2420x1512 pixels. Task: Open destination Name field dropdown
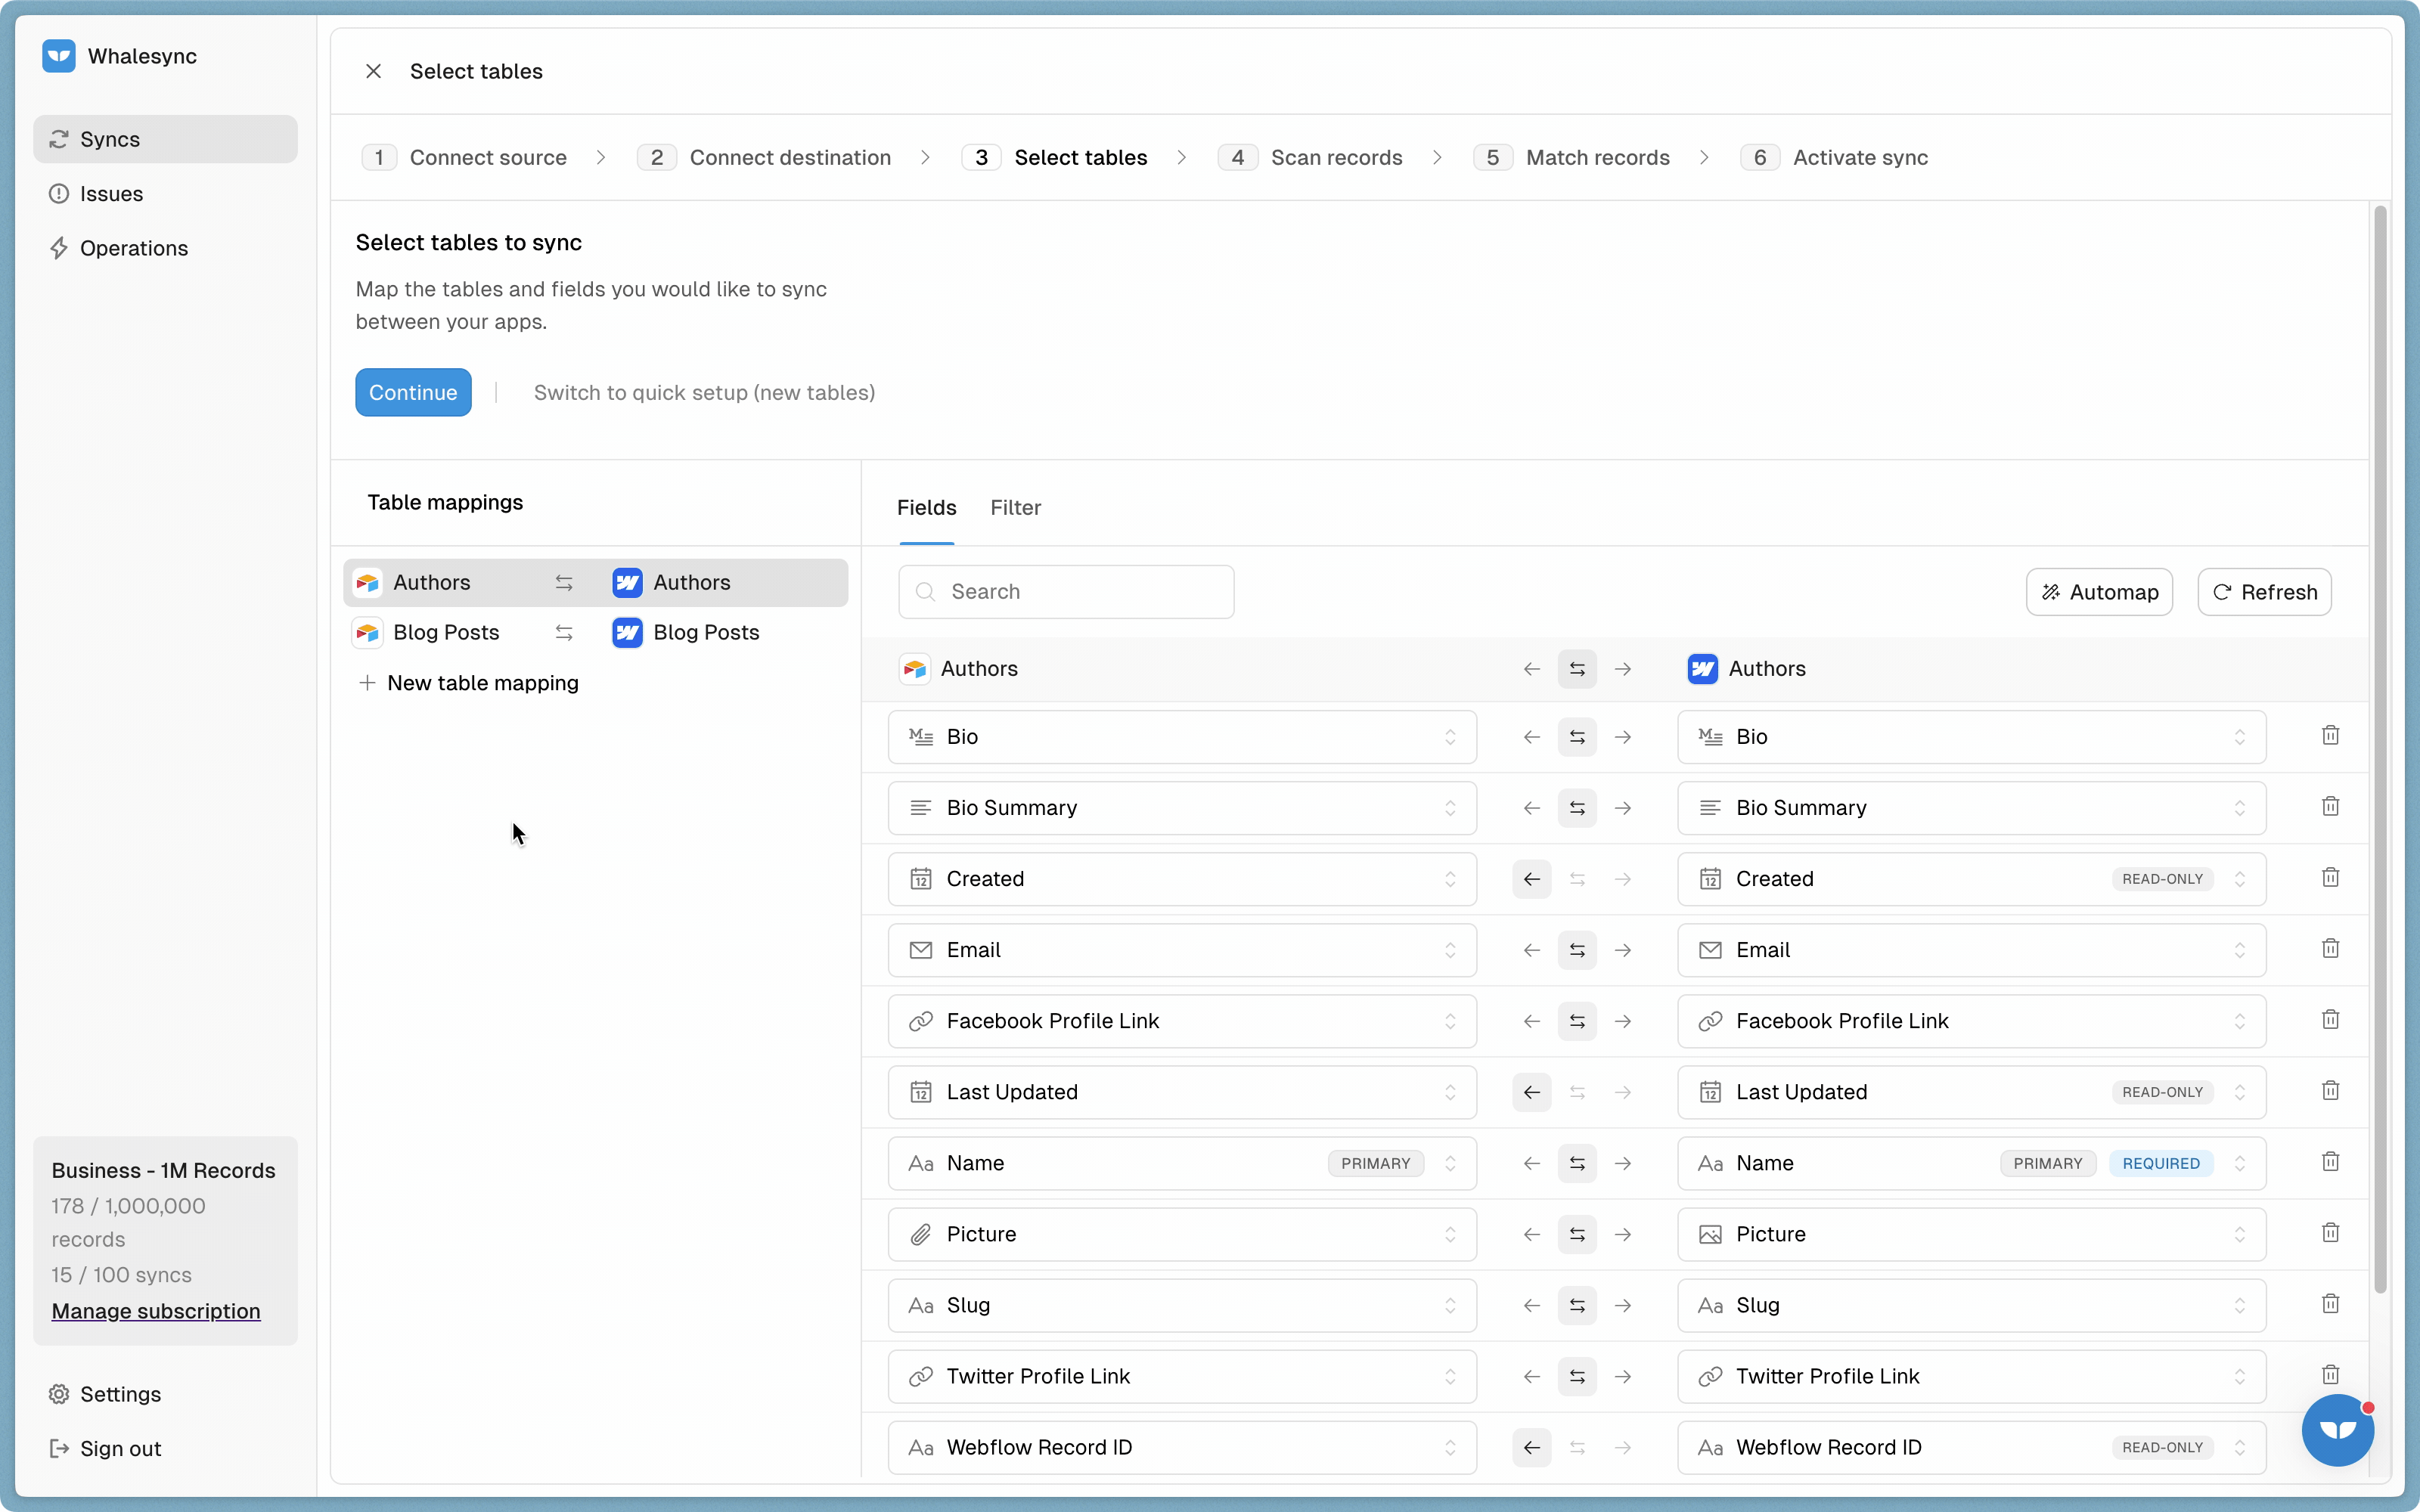(x=1971, y=1163)
